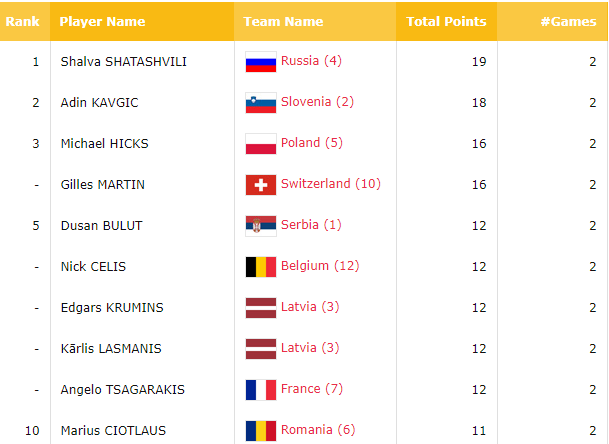Image resolution: width=609 pixels, height=444 pixels.
Task: Open the Russia (4) team link
Action: coord(311,61)
